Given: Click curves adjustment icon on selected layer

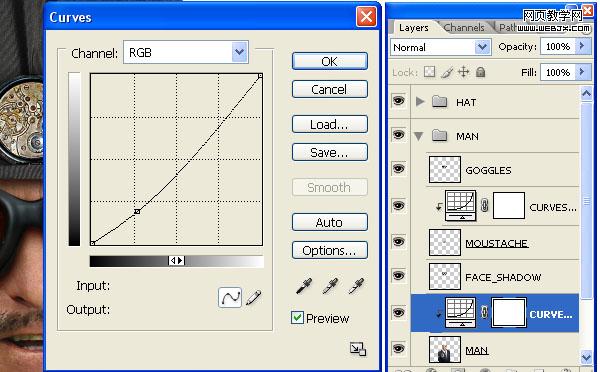Looking at the screenshot, I should (x=461, y=312).
